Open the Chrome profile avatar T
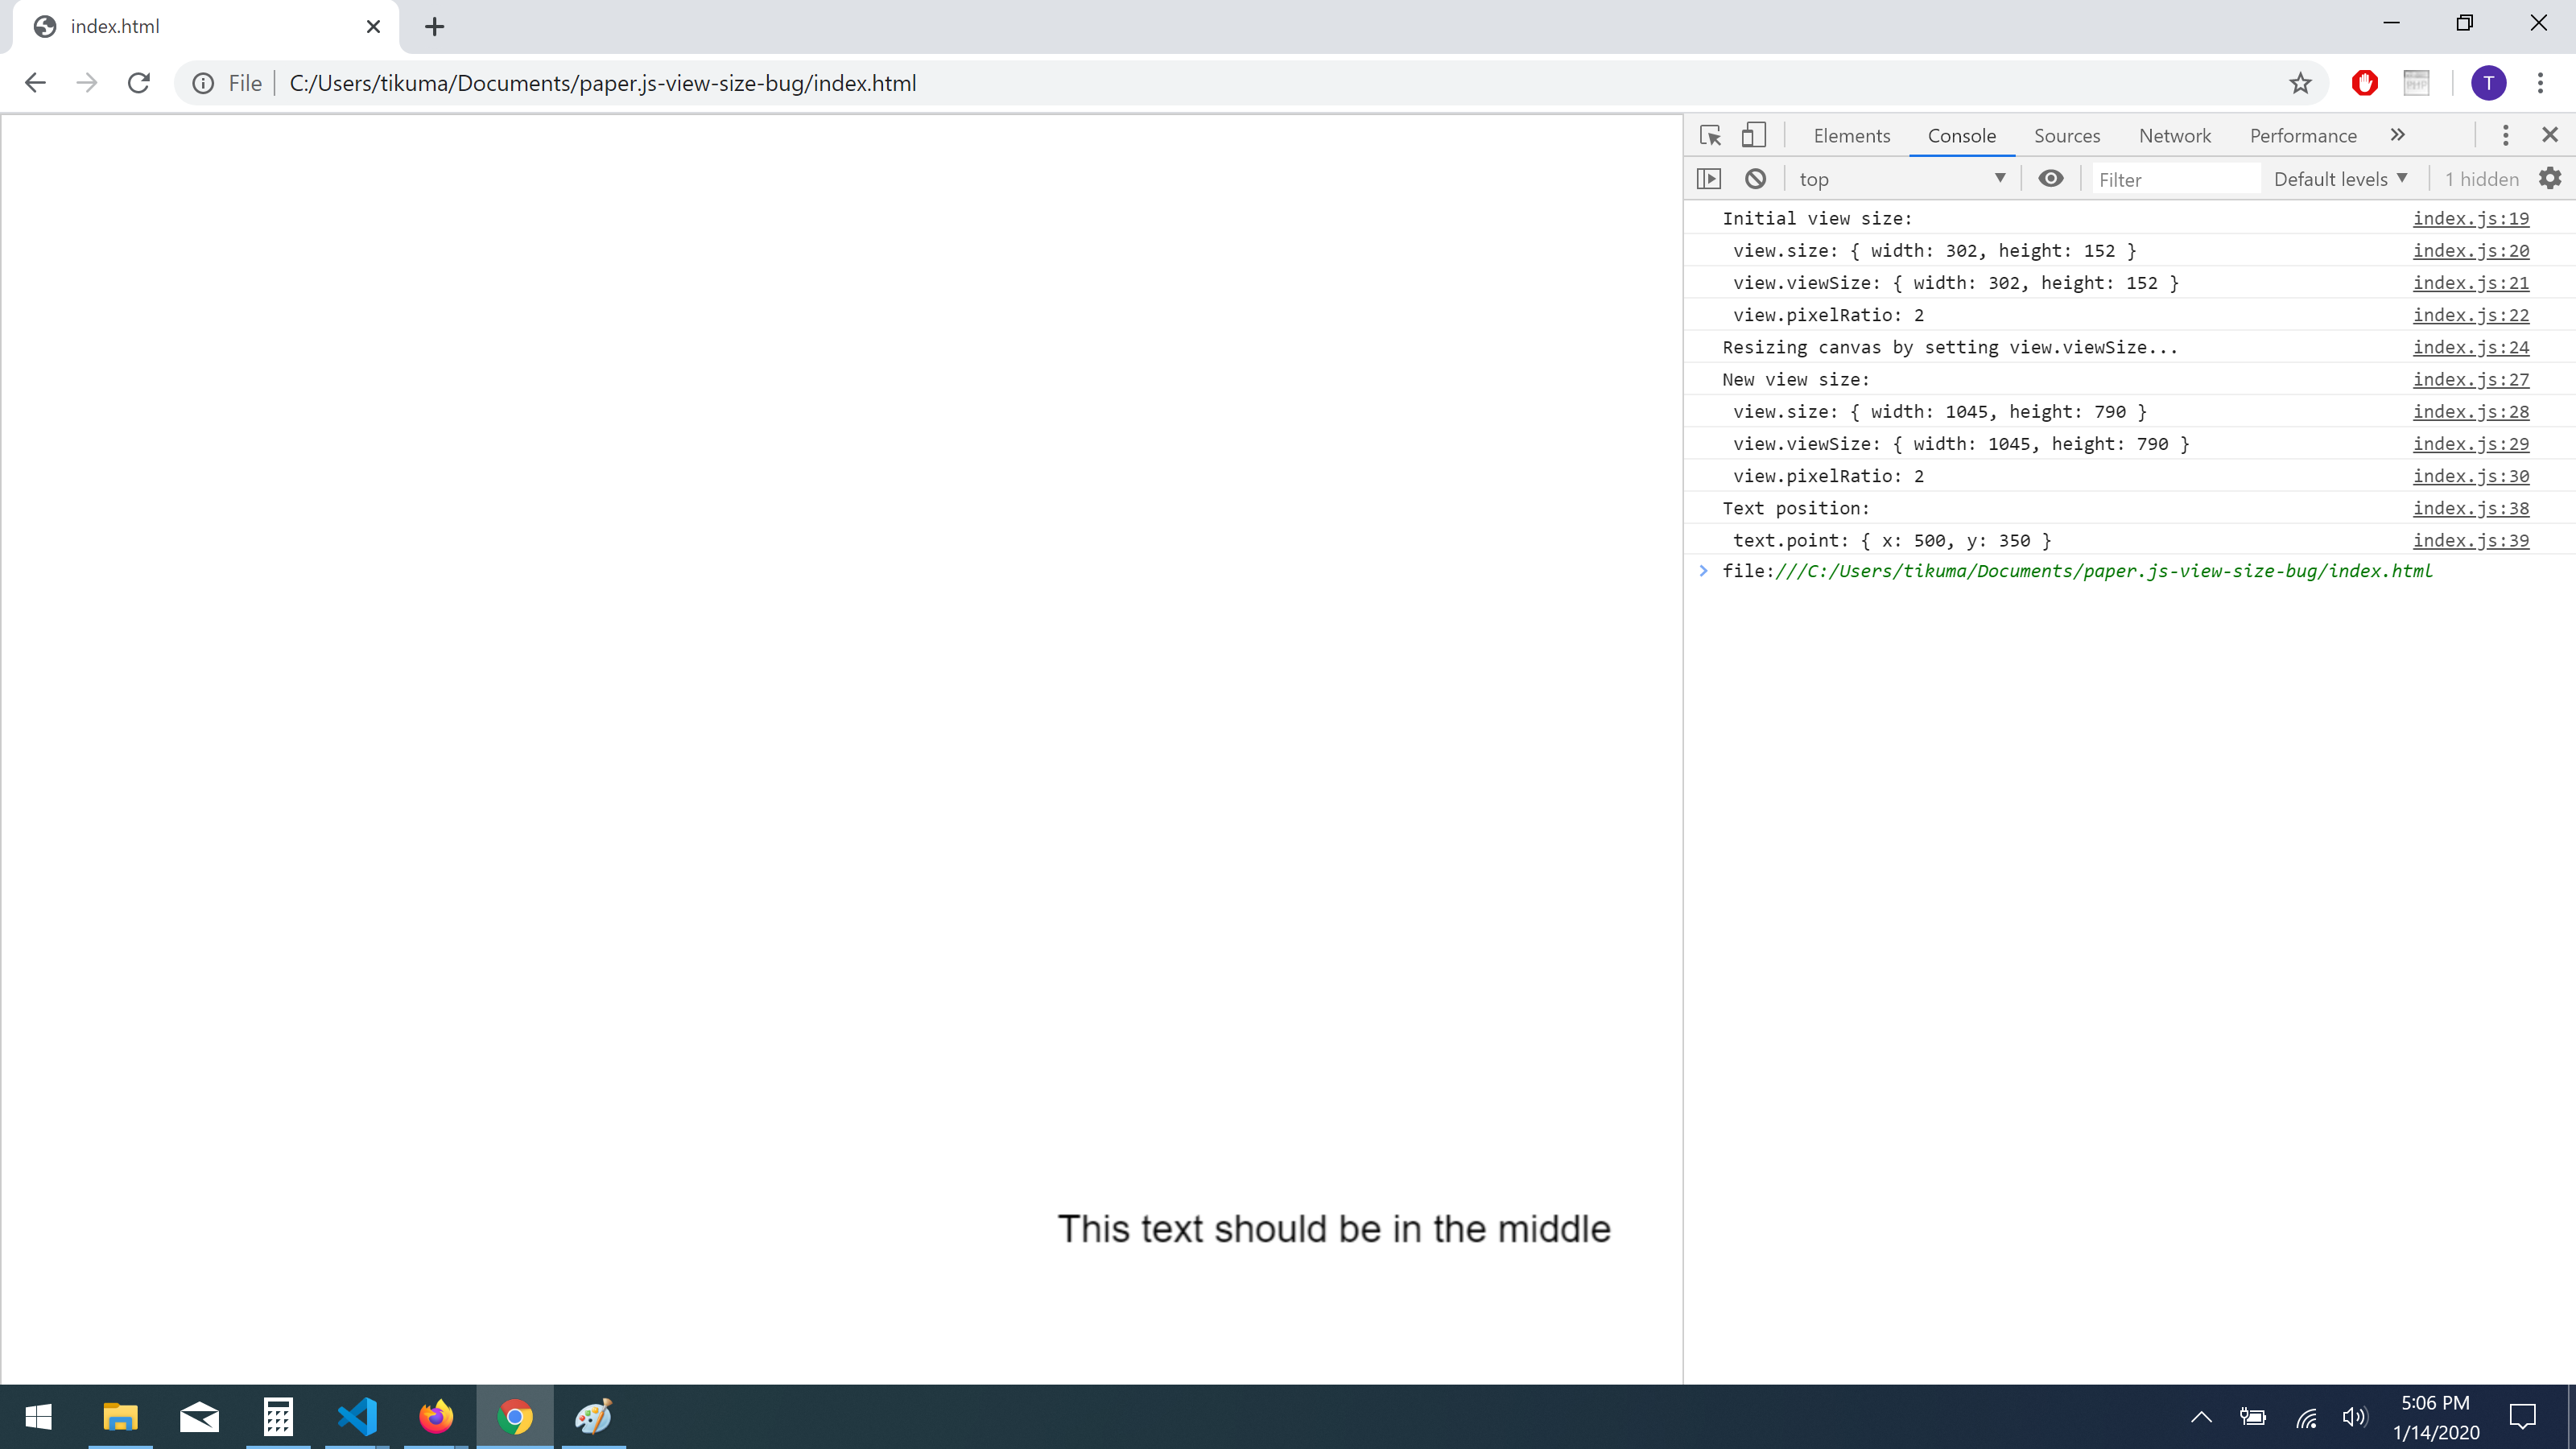 2488,83
